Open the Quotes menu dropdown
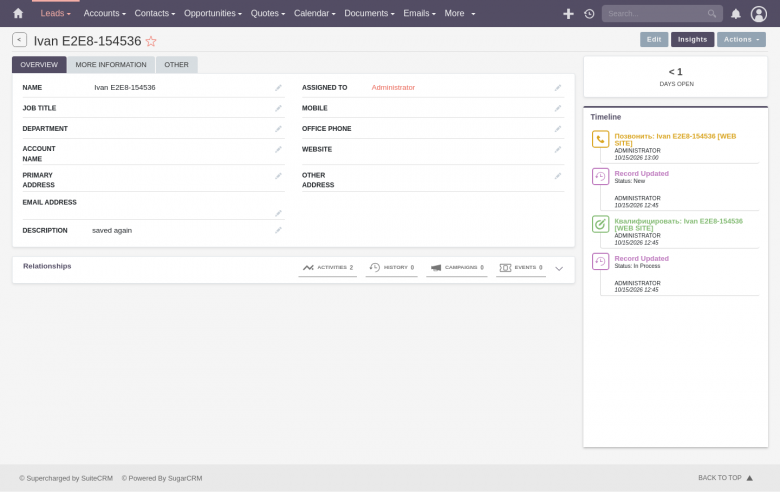Screen dimensions: 780x492 (268, 13)
